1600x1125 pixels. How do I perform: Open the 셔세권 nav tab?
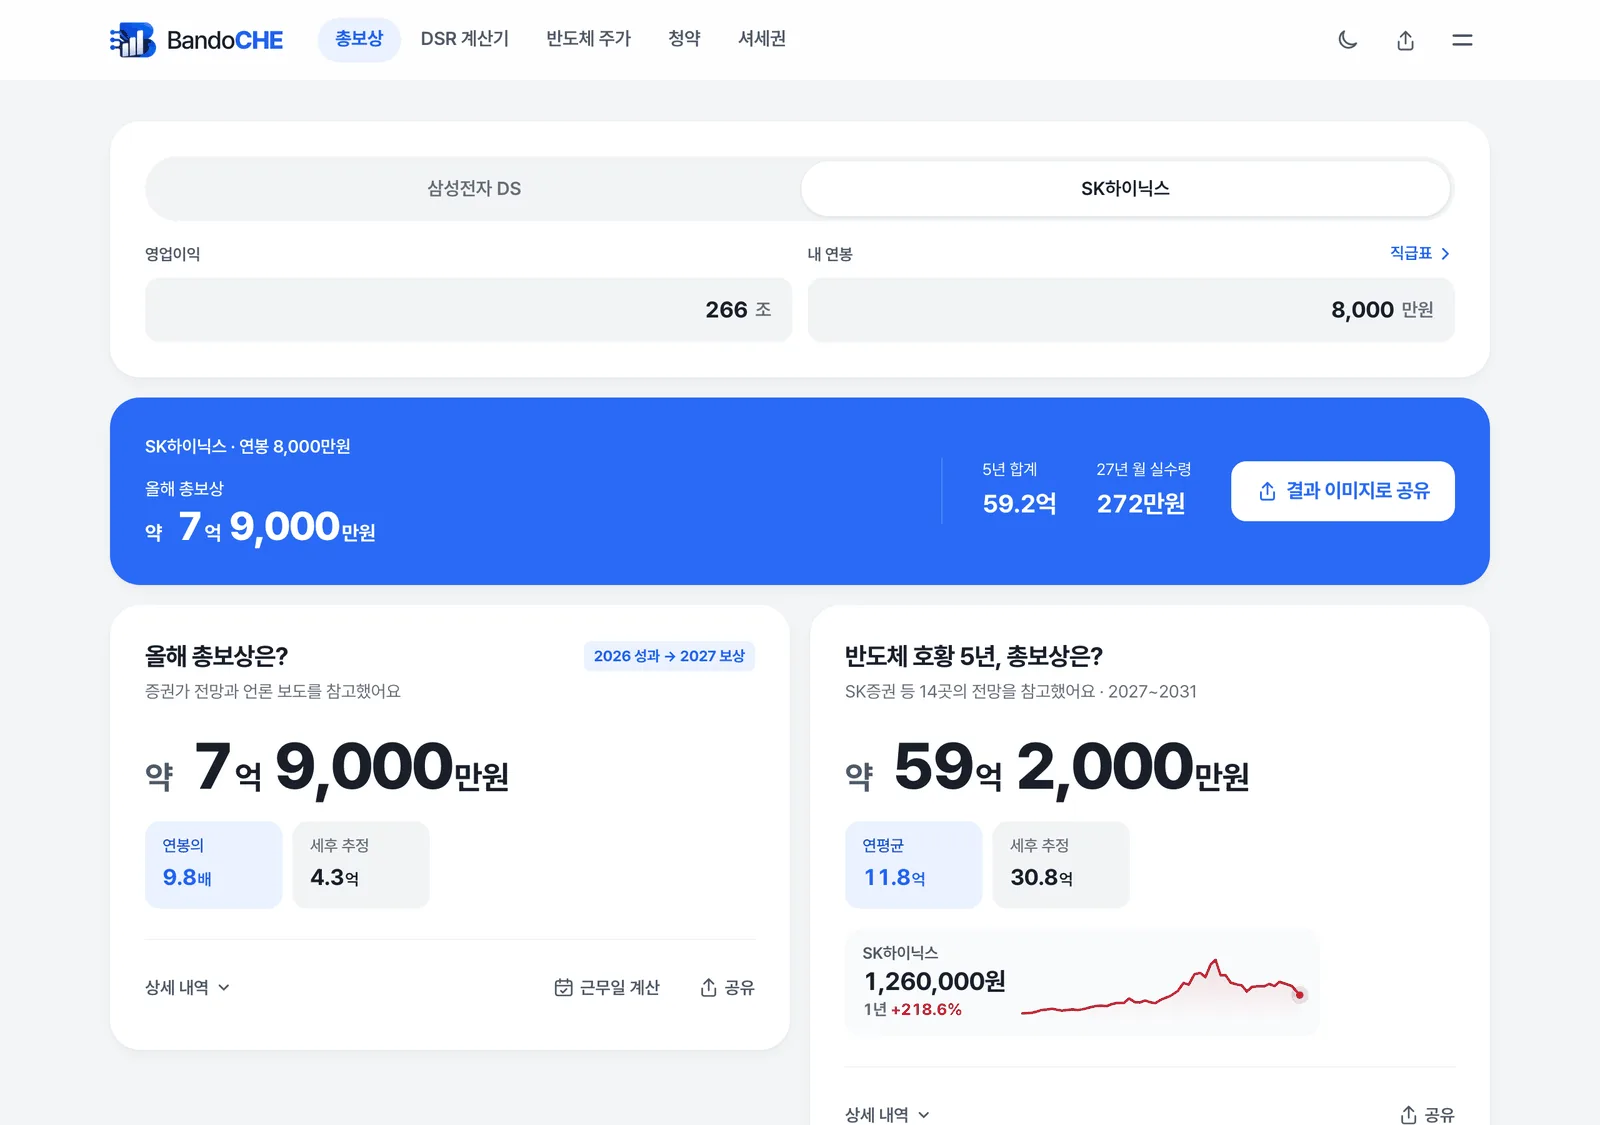762,39
